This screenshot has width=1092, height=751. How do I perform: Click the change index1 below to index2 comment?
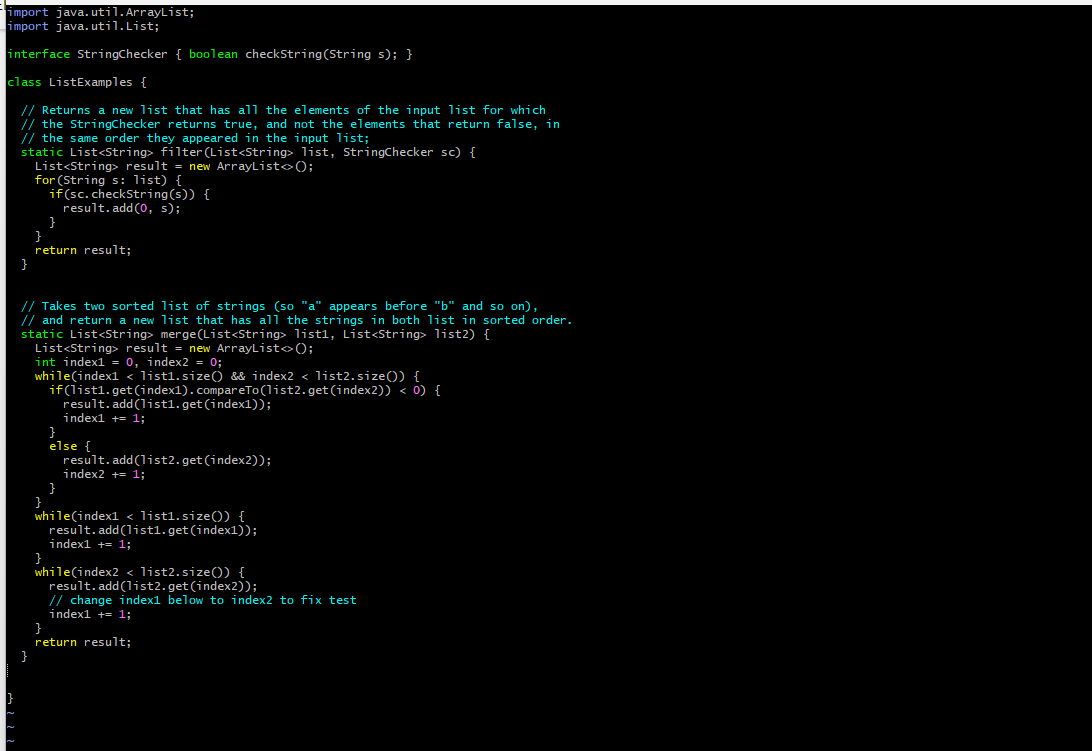[202, 600]
